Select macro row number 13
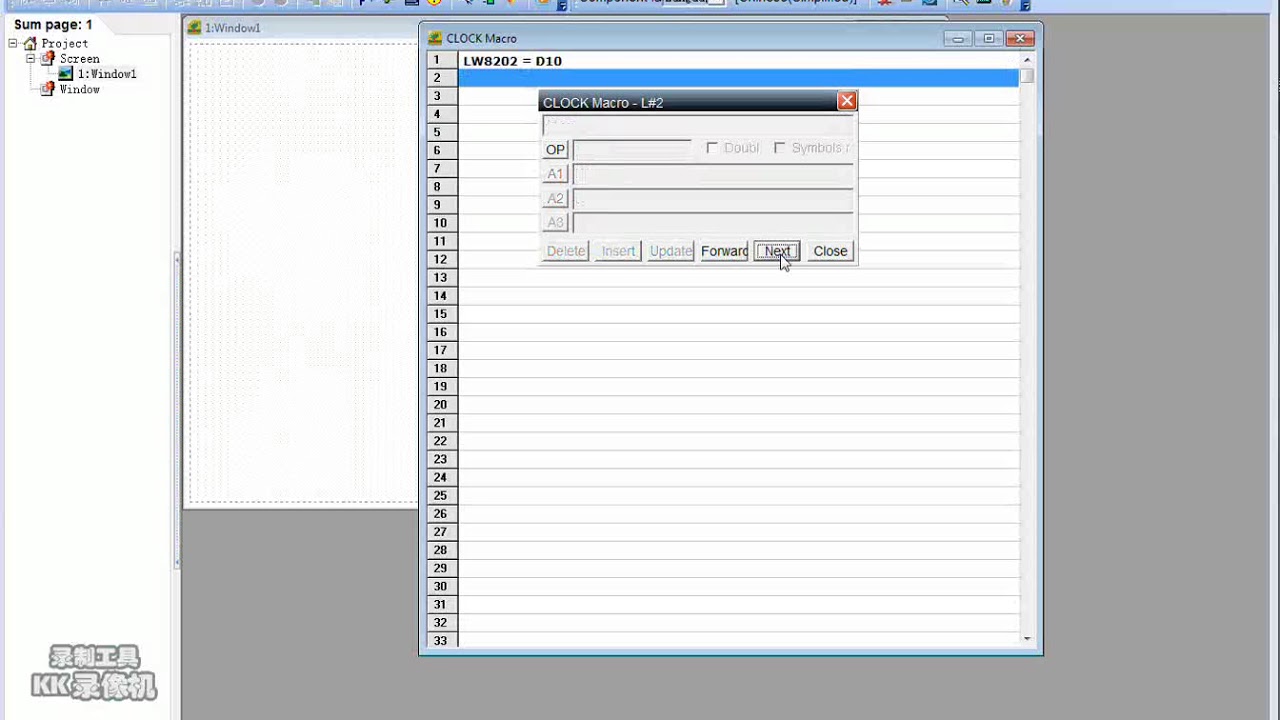Screen dimensions: 1280x720 pos(440,277)
